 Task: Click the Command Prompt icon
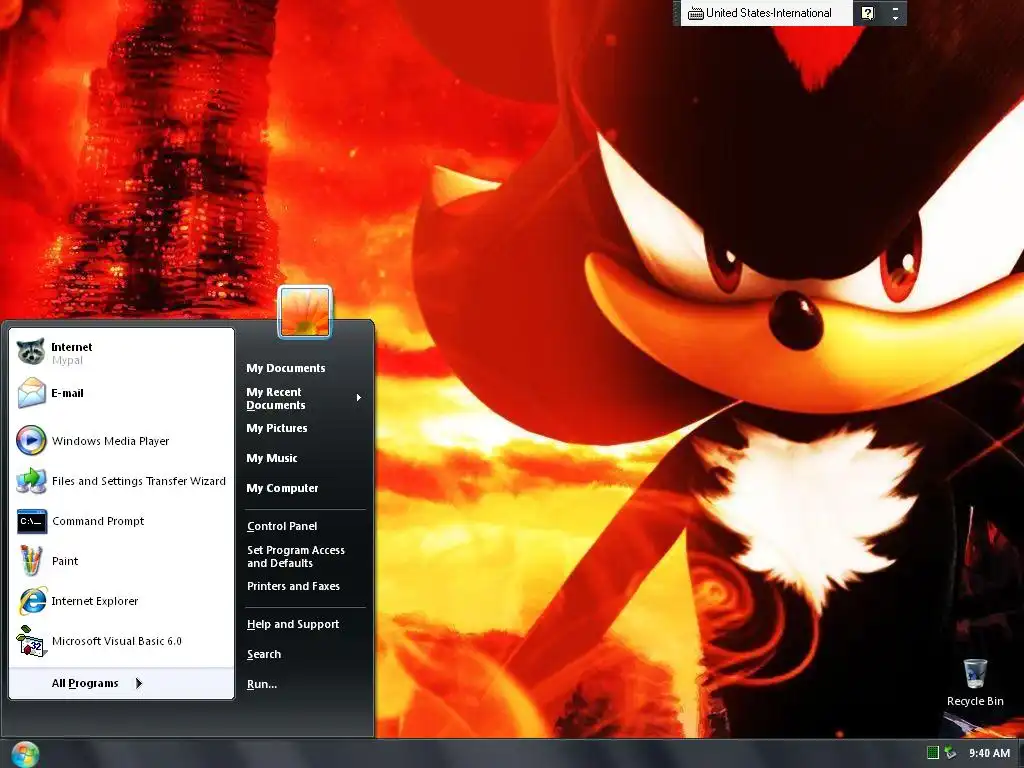tap(31, 521)
